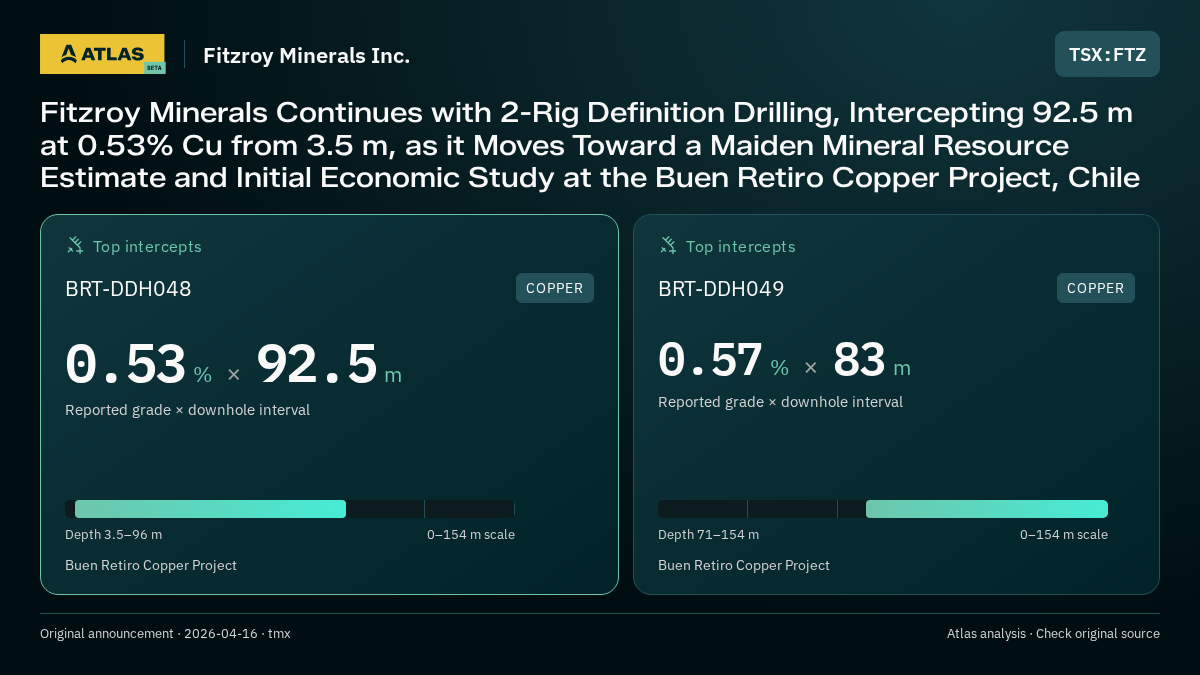The width and height of the screenshot is (1200, 675).
Task: Click the depth bar for BRT-DDH048
Action: pyautogui.click(x=290, y=509)
